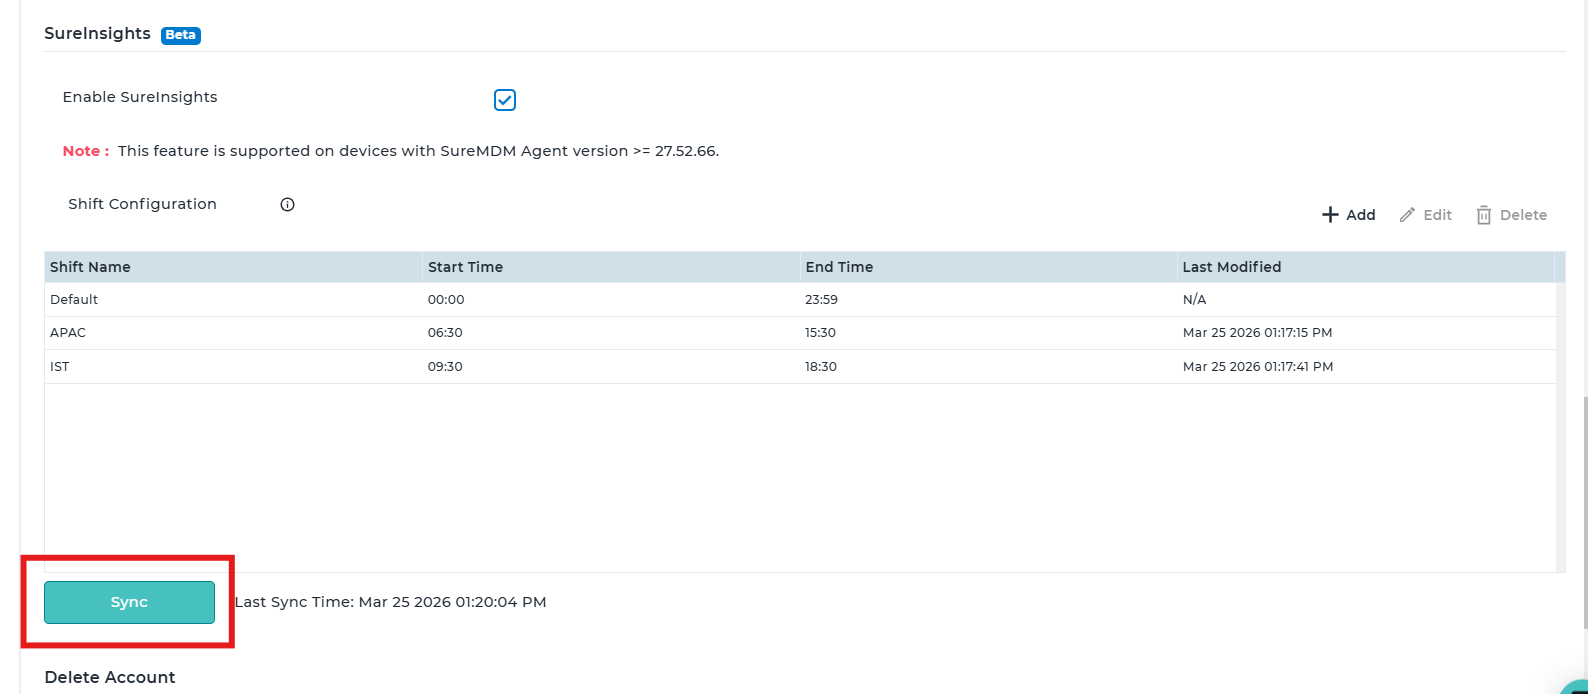This screenshot has height=694, width=1588.
Task: Sort by Shift Name column header
Action: pyautogui.click(x=90, y=267)
